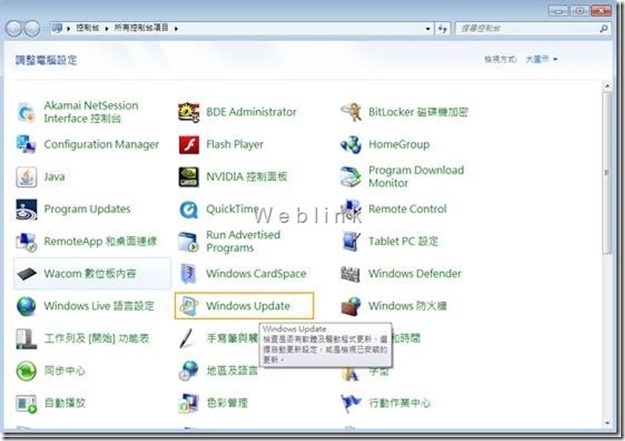Click the 地區及語言 label
Image resolution: width=625 pixels, height=441 pixels.
[x=232, y=370]
